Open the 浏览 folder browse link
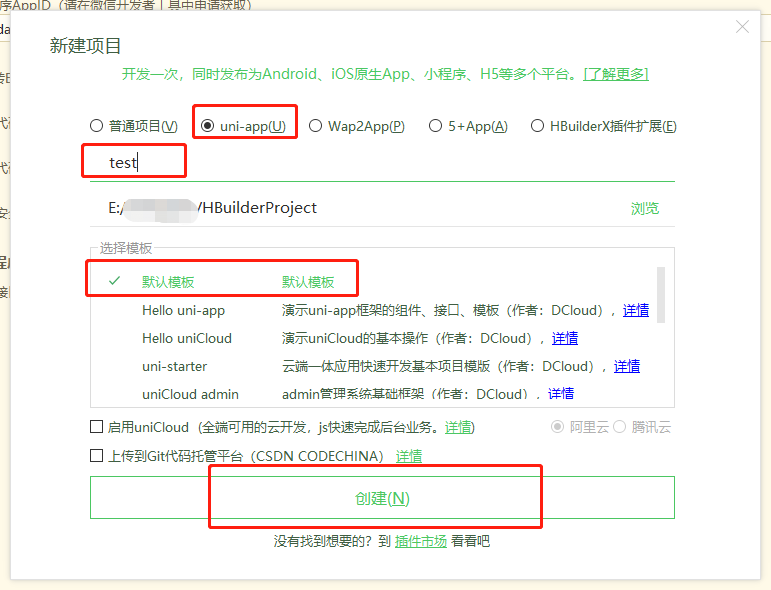 coord(645,208)
